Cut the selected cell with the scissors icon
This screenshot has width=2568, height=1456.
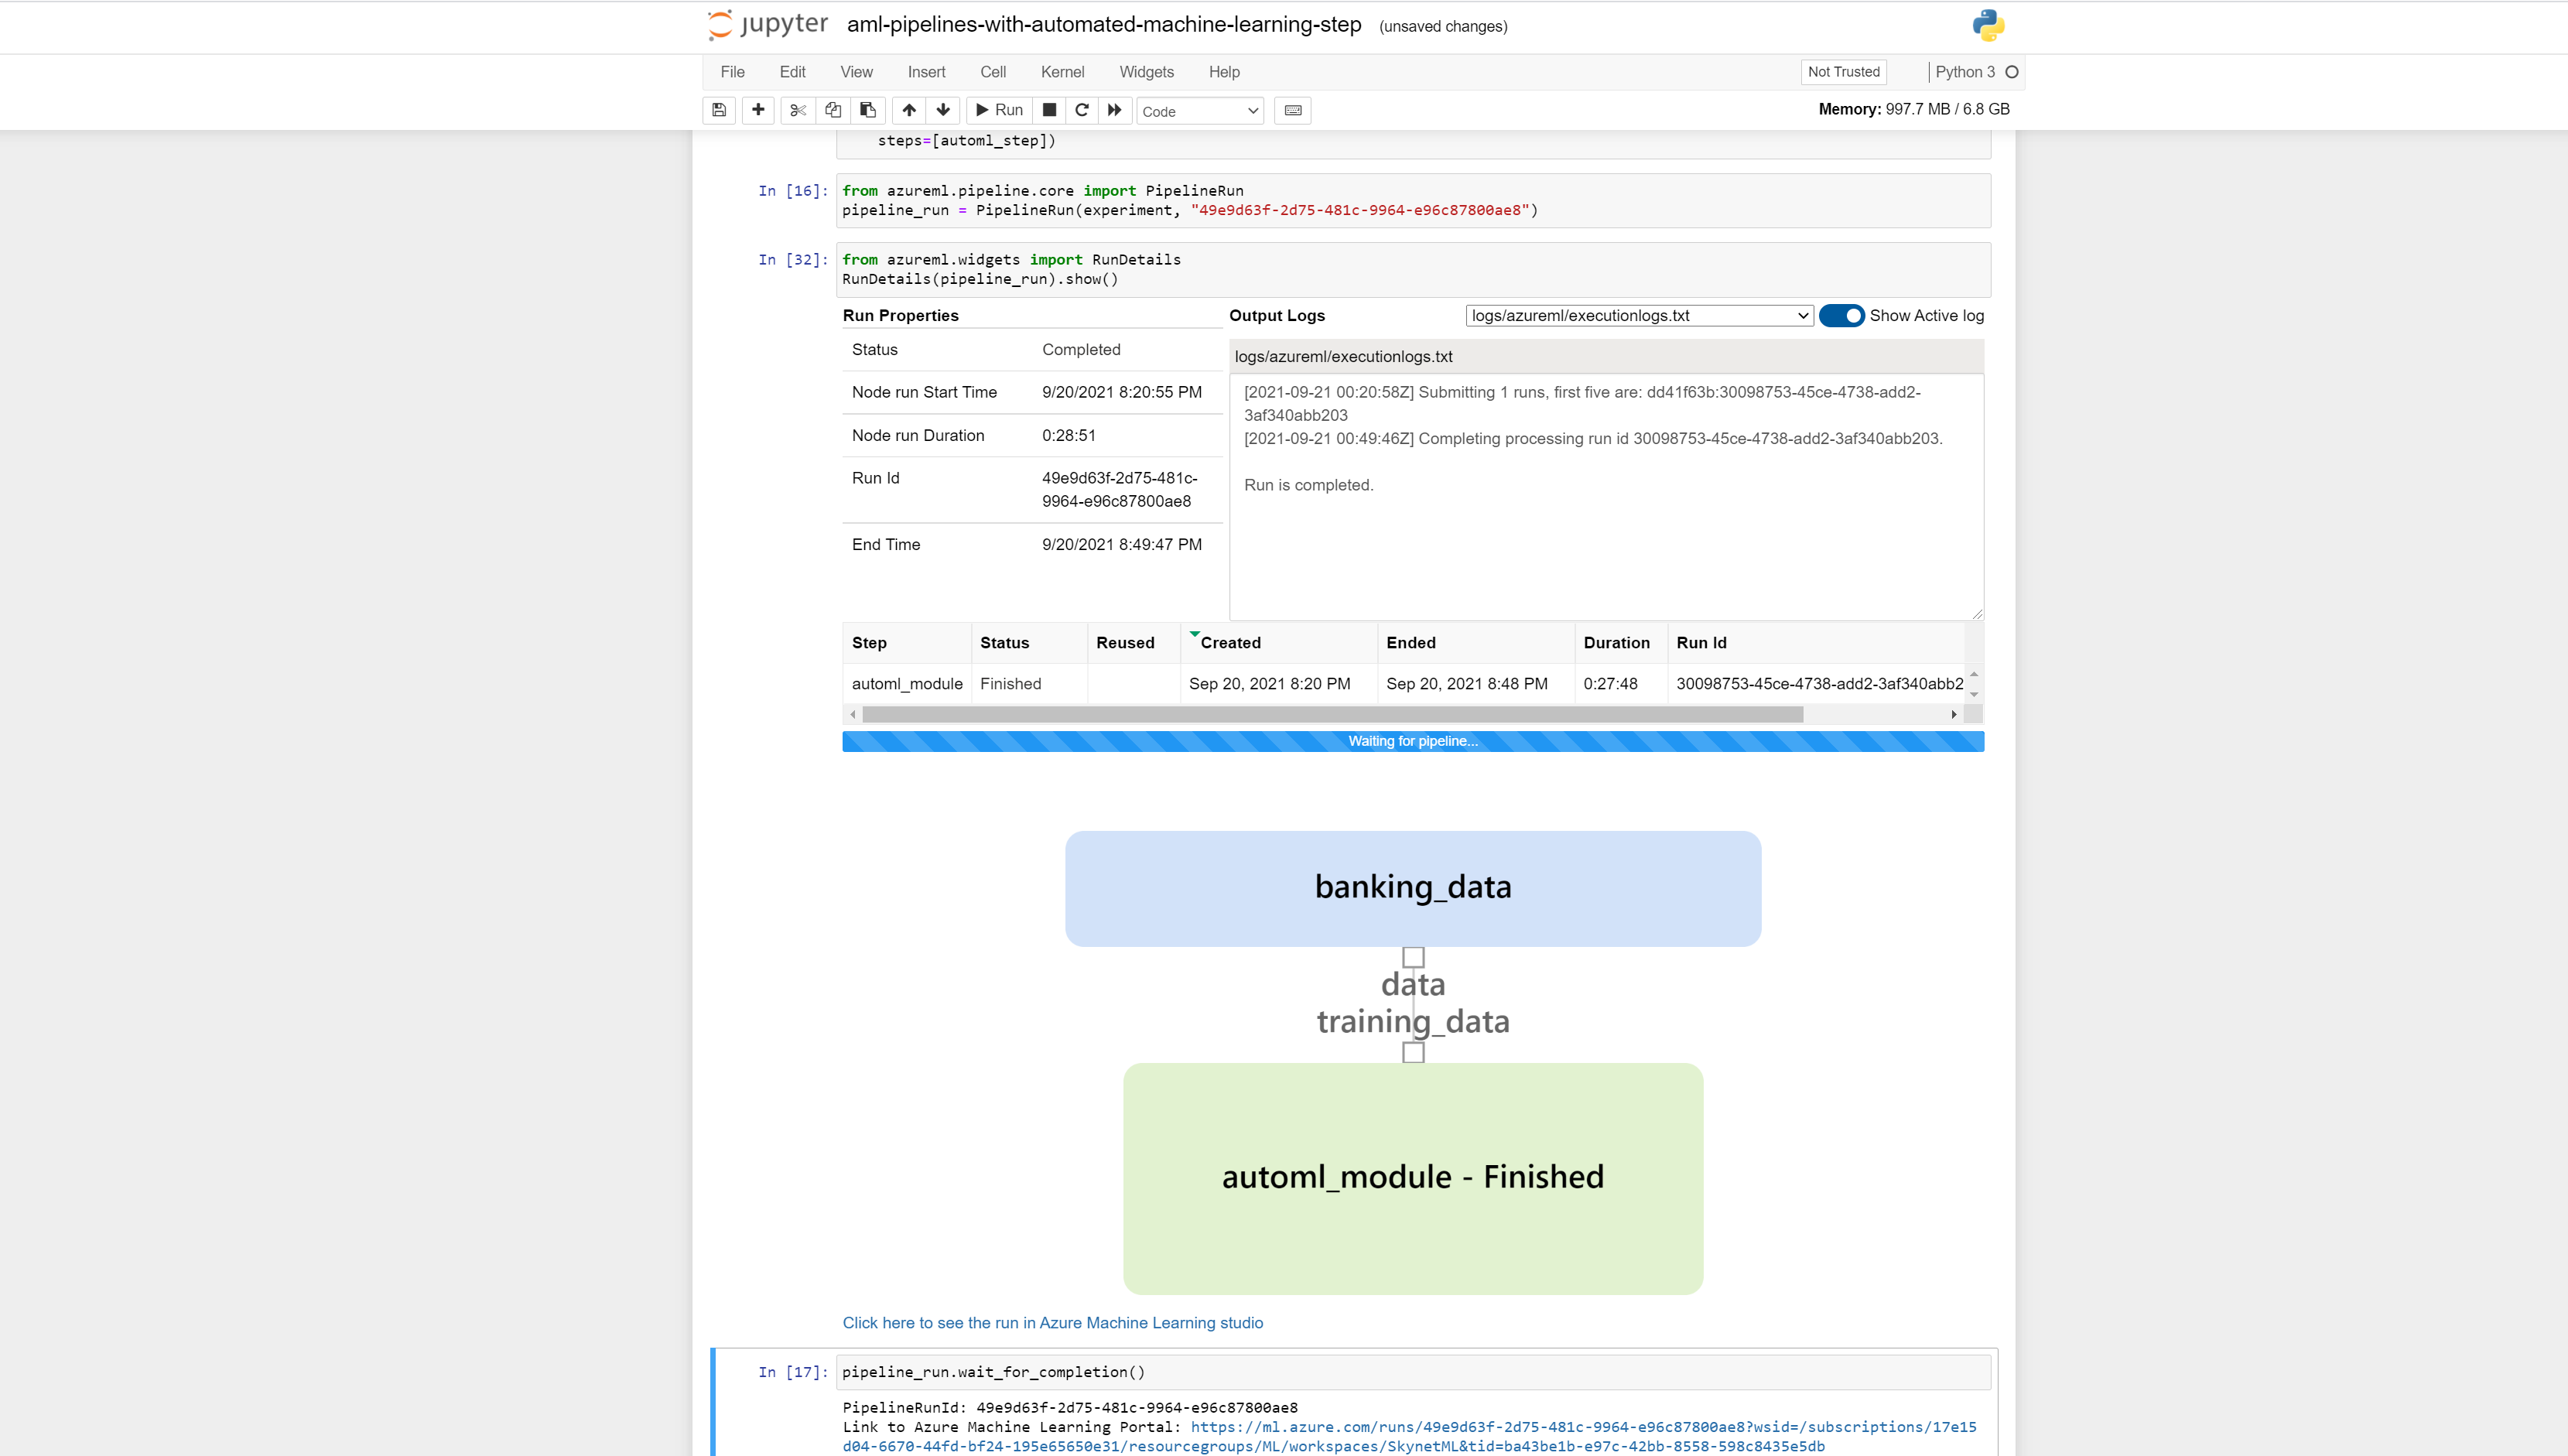click(797, 110)
